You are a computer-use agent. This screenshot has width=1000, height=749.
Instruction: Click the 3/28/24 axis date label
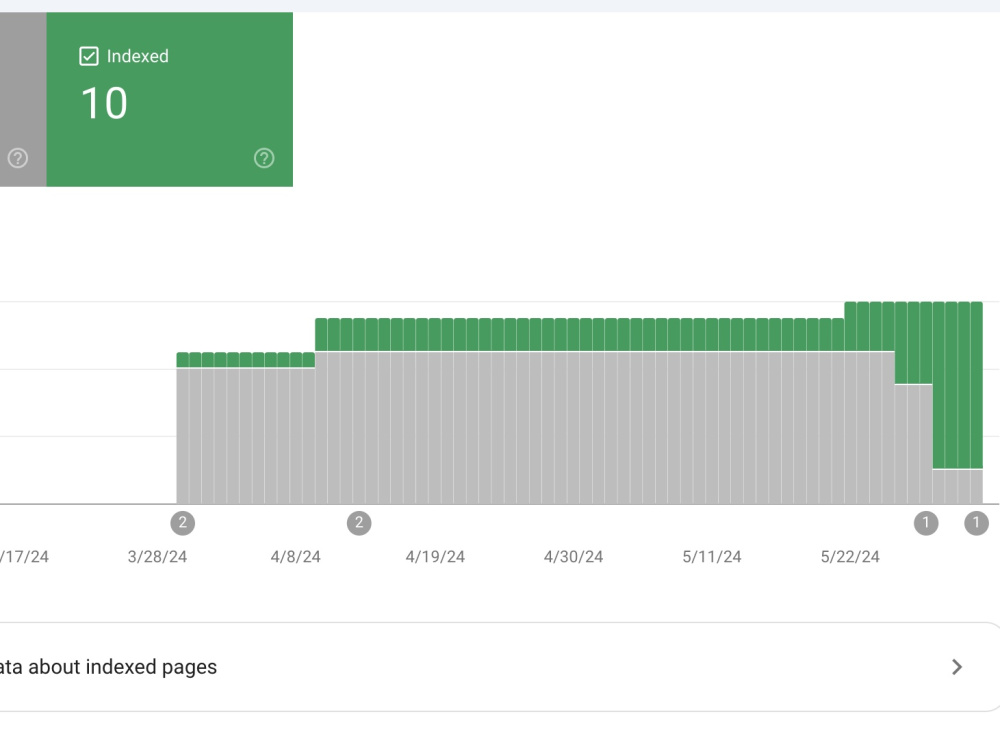[x=158, y=557]
